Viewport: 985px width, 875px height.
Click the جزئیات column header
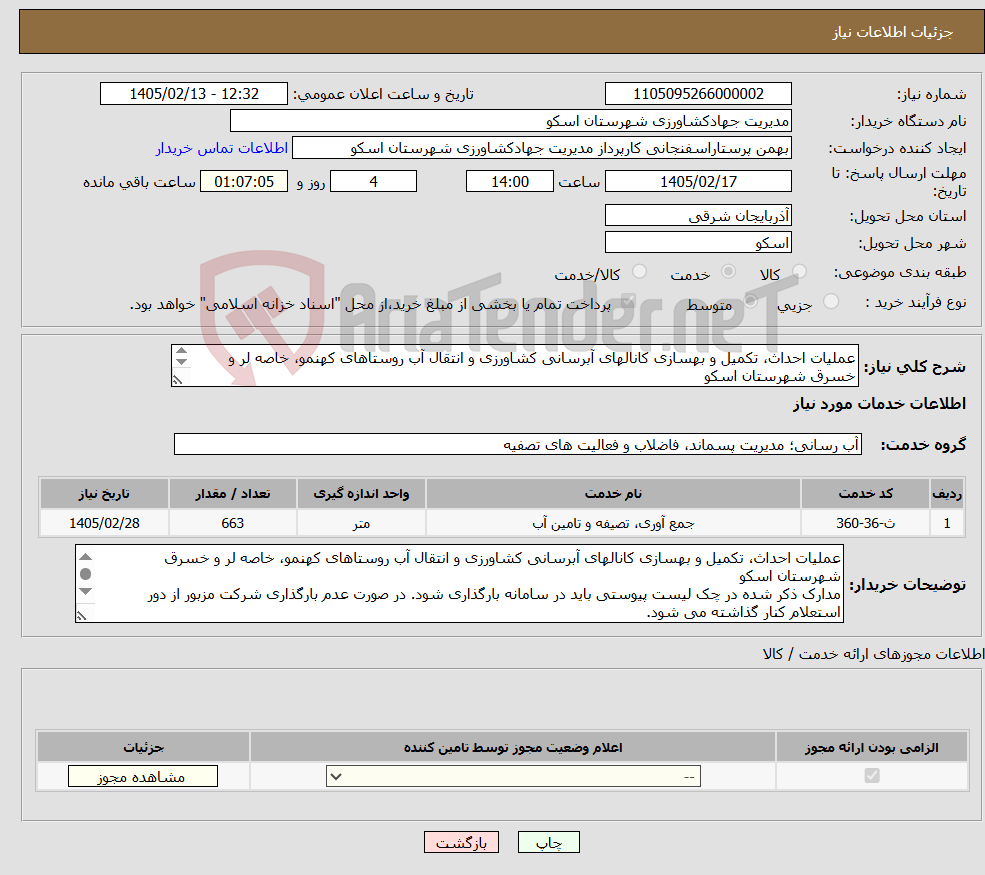[143, 747]
